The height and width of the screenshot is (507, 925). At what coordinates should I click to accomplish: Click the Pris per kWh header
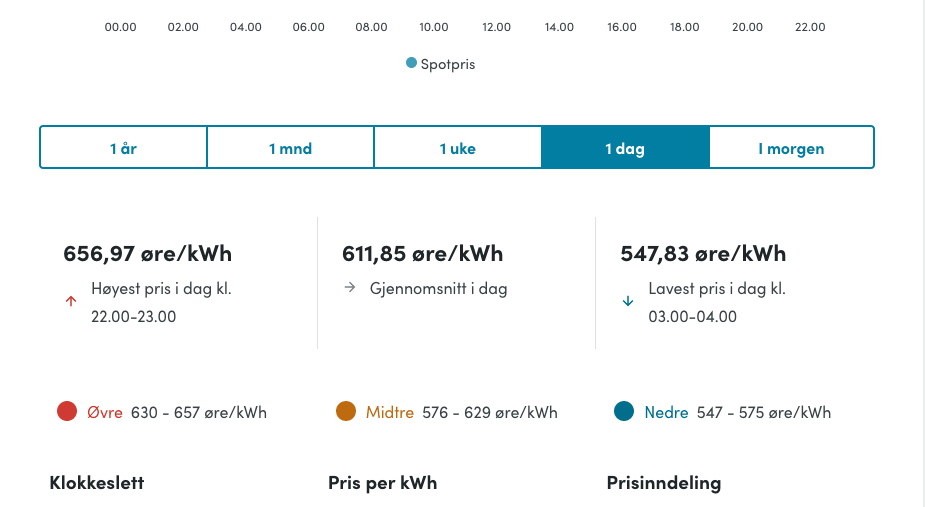382,483
